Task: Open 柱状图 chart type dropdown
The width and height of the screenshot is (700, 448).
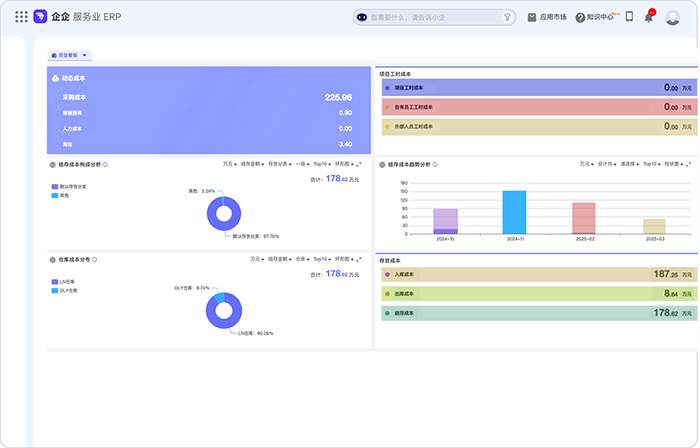Action: [x=675, y=164]
